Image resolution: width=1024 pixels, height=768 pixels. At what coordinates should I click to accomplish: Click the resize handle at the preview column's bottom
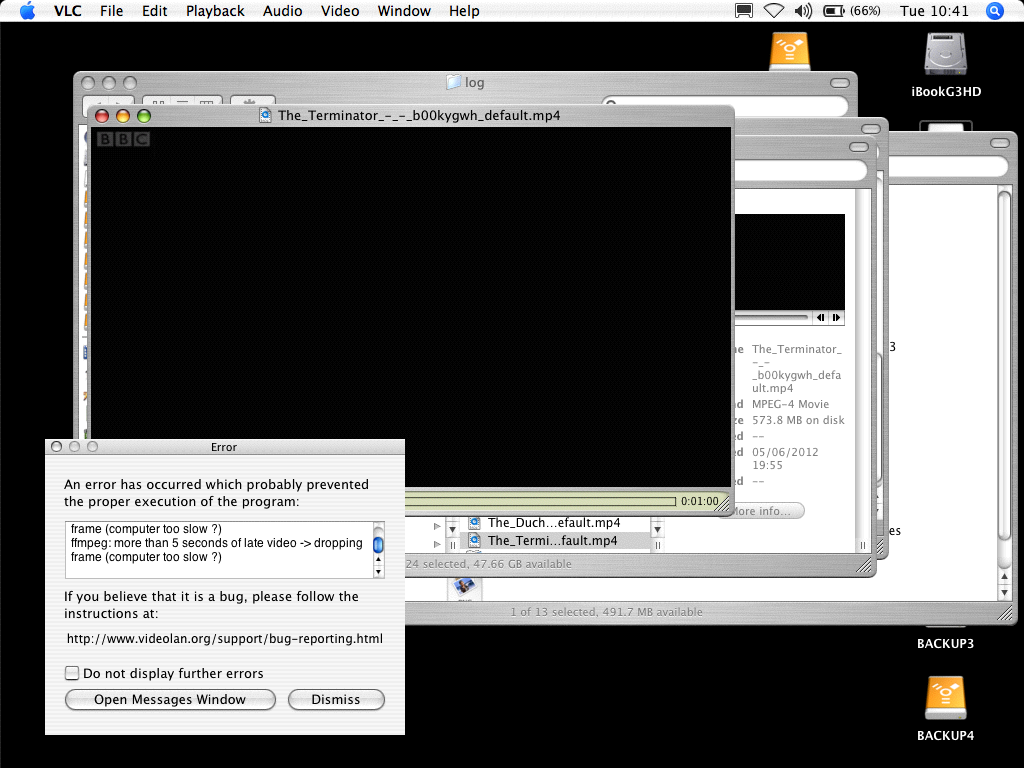tap(863, 545)
